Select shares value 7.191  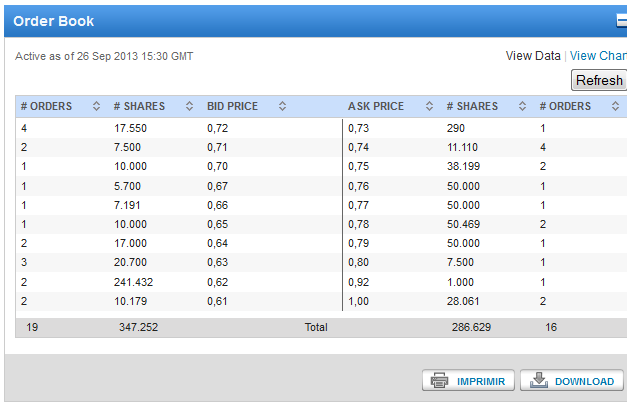[x=127, y=205]
